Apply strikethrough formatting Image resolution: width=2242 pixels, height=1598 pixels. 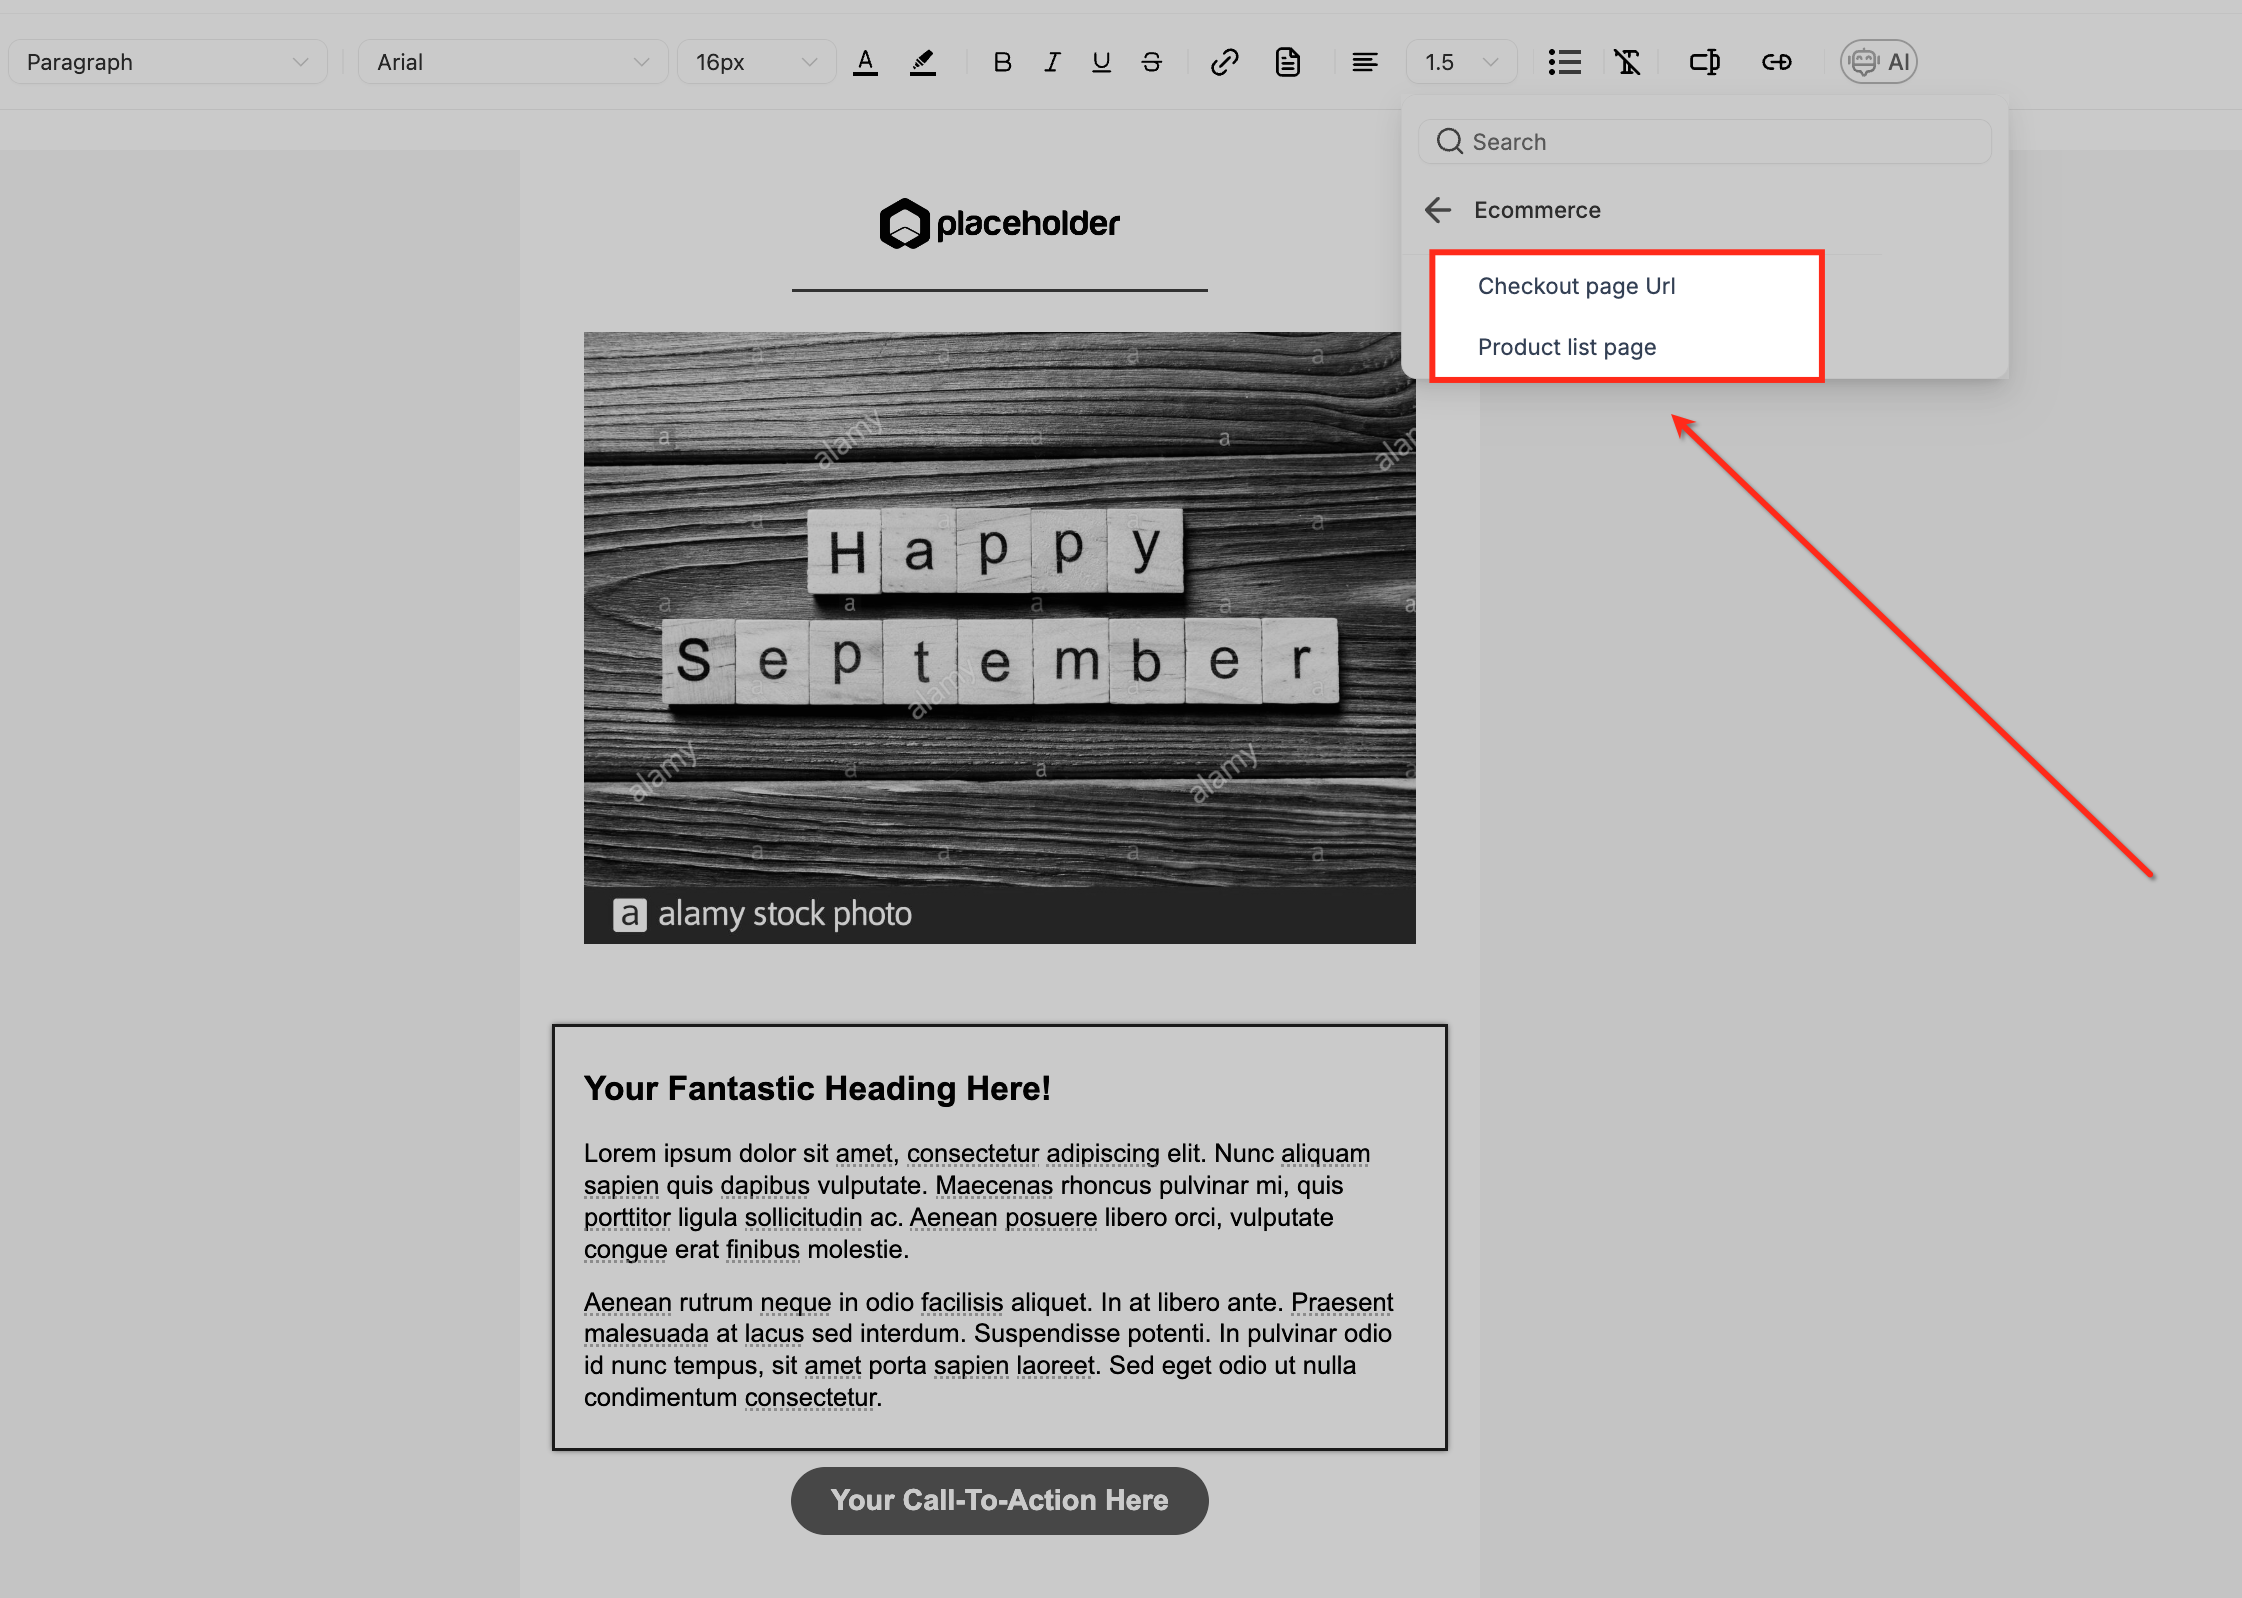[x=1151, y=62]
